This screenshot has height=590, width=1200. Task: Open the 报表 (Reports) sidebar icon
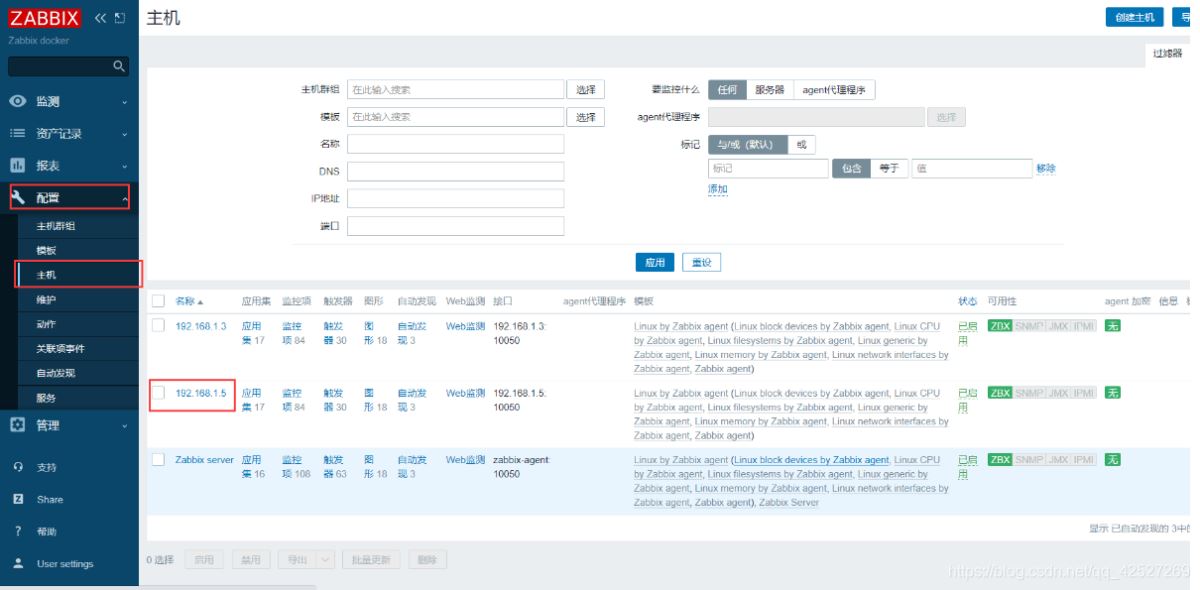17,165
